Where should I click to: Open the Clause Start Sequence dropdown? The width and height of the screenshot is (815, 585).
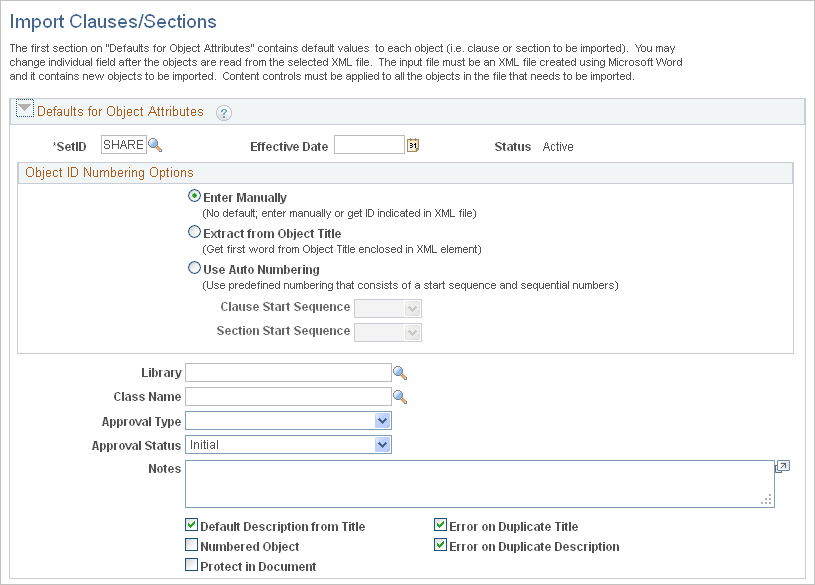point(414,307)
